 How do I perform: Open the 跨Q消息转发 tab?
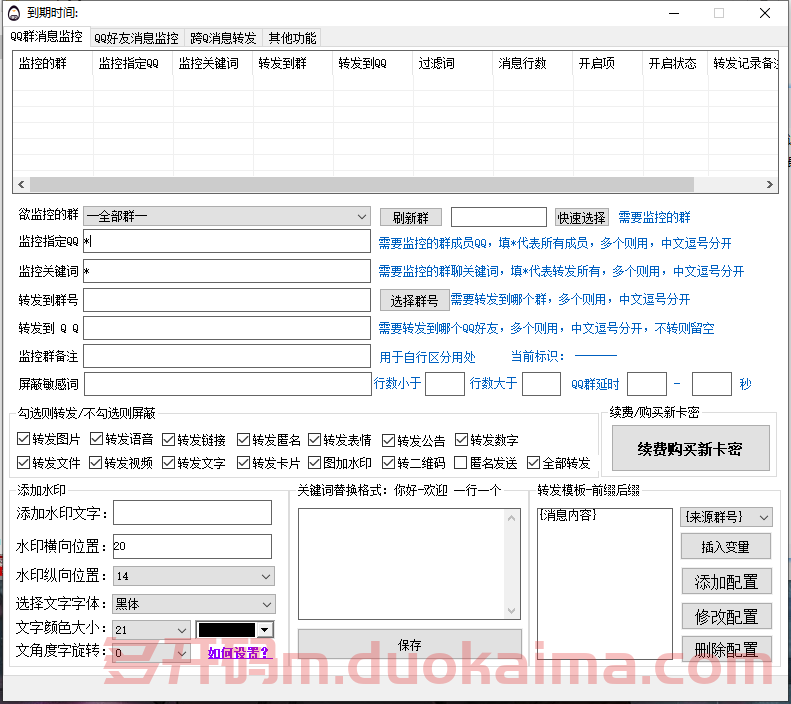223,38
